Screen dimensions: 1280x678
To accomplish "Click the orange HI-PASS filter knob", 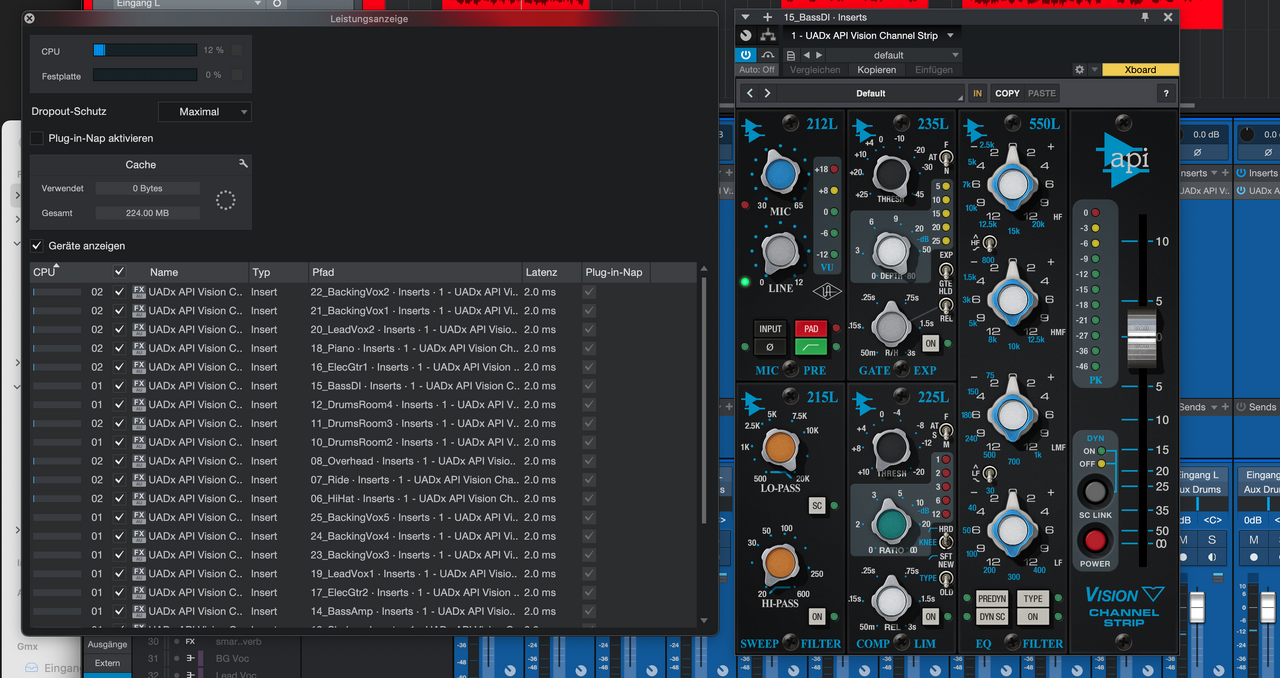I will pyautogui.click(x=780, y=565).
